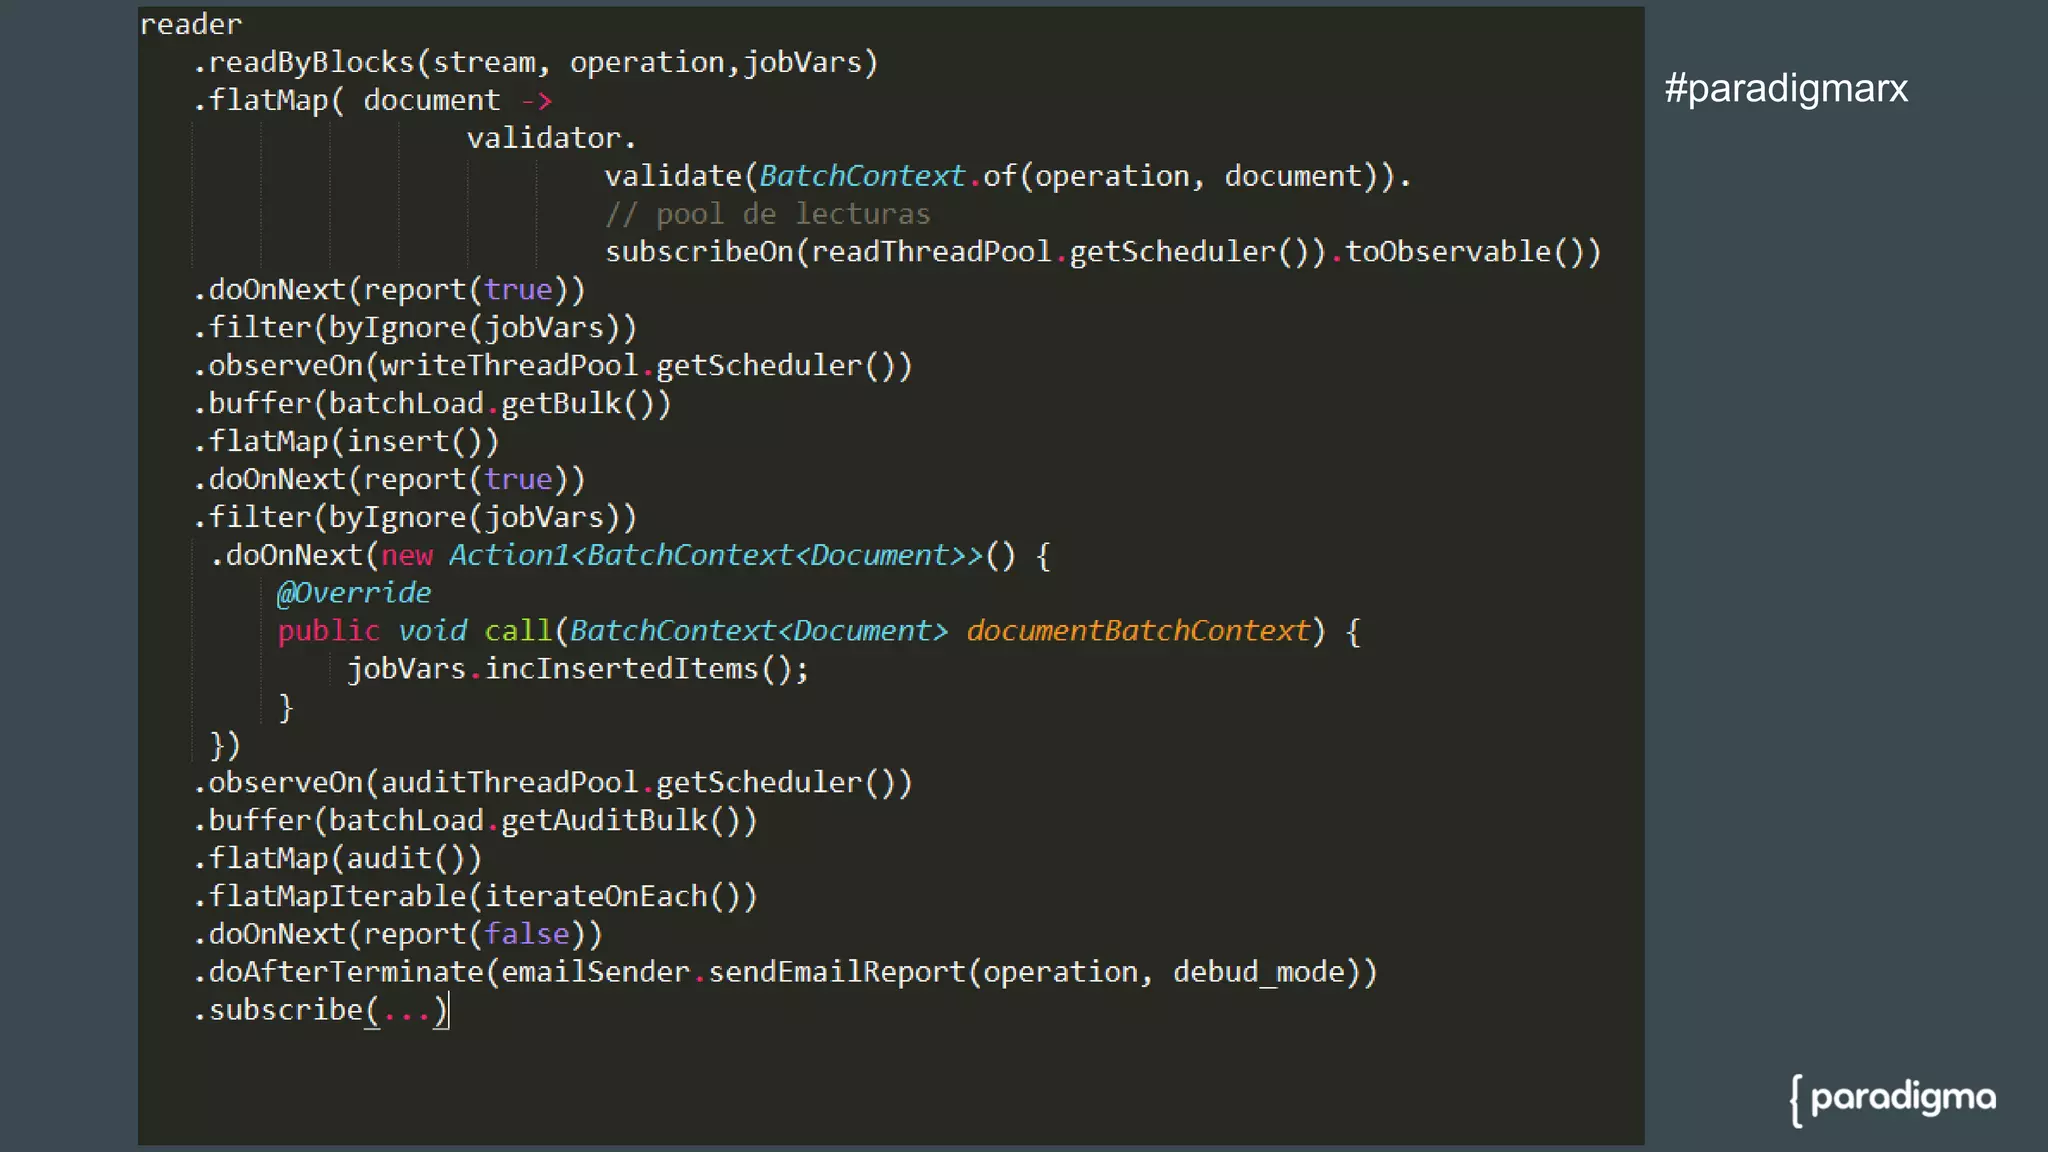Click documentBatchContext parameter name
Viewport: 2048px width, 1152px height.
[x=1138, y=631]
